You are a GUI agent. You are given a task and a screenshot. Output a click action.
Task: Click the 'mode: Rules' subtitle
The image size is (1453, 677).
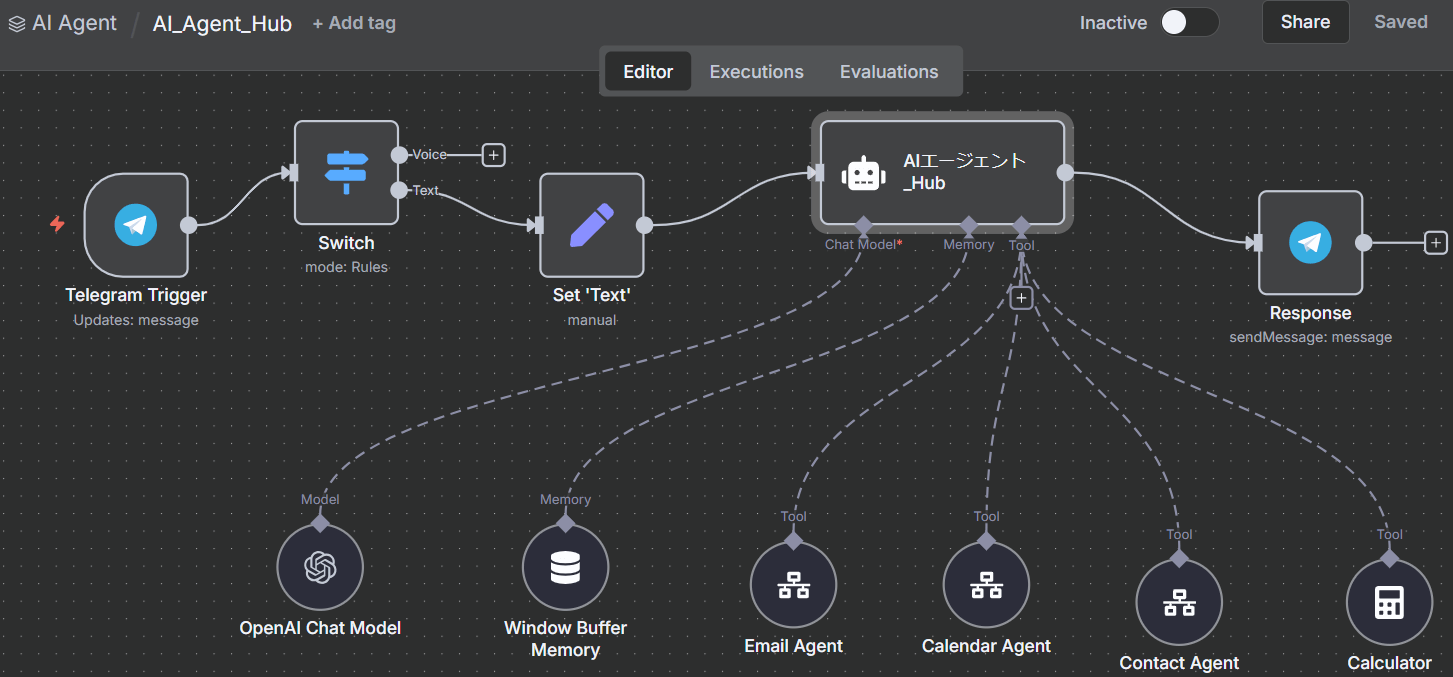point(346,267)
